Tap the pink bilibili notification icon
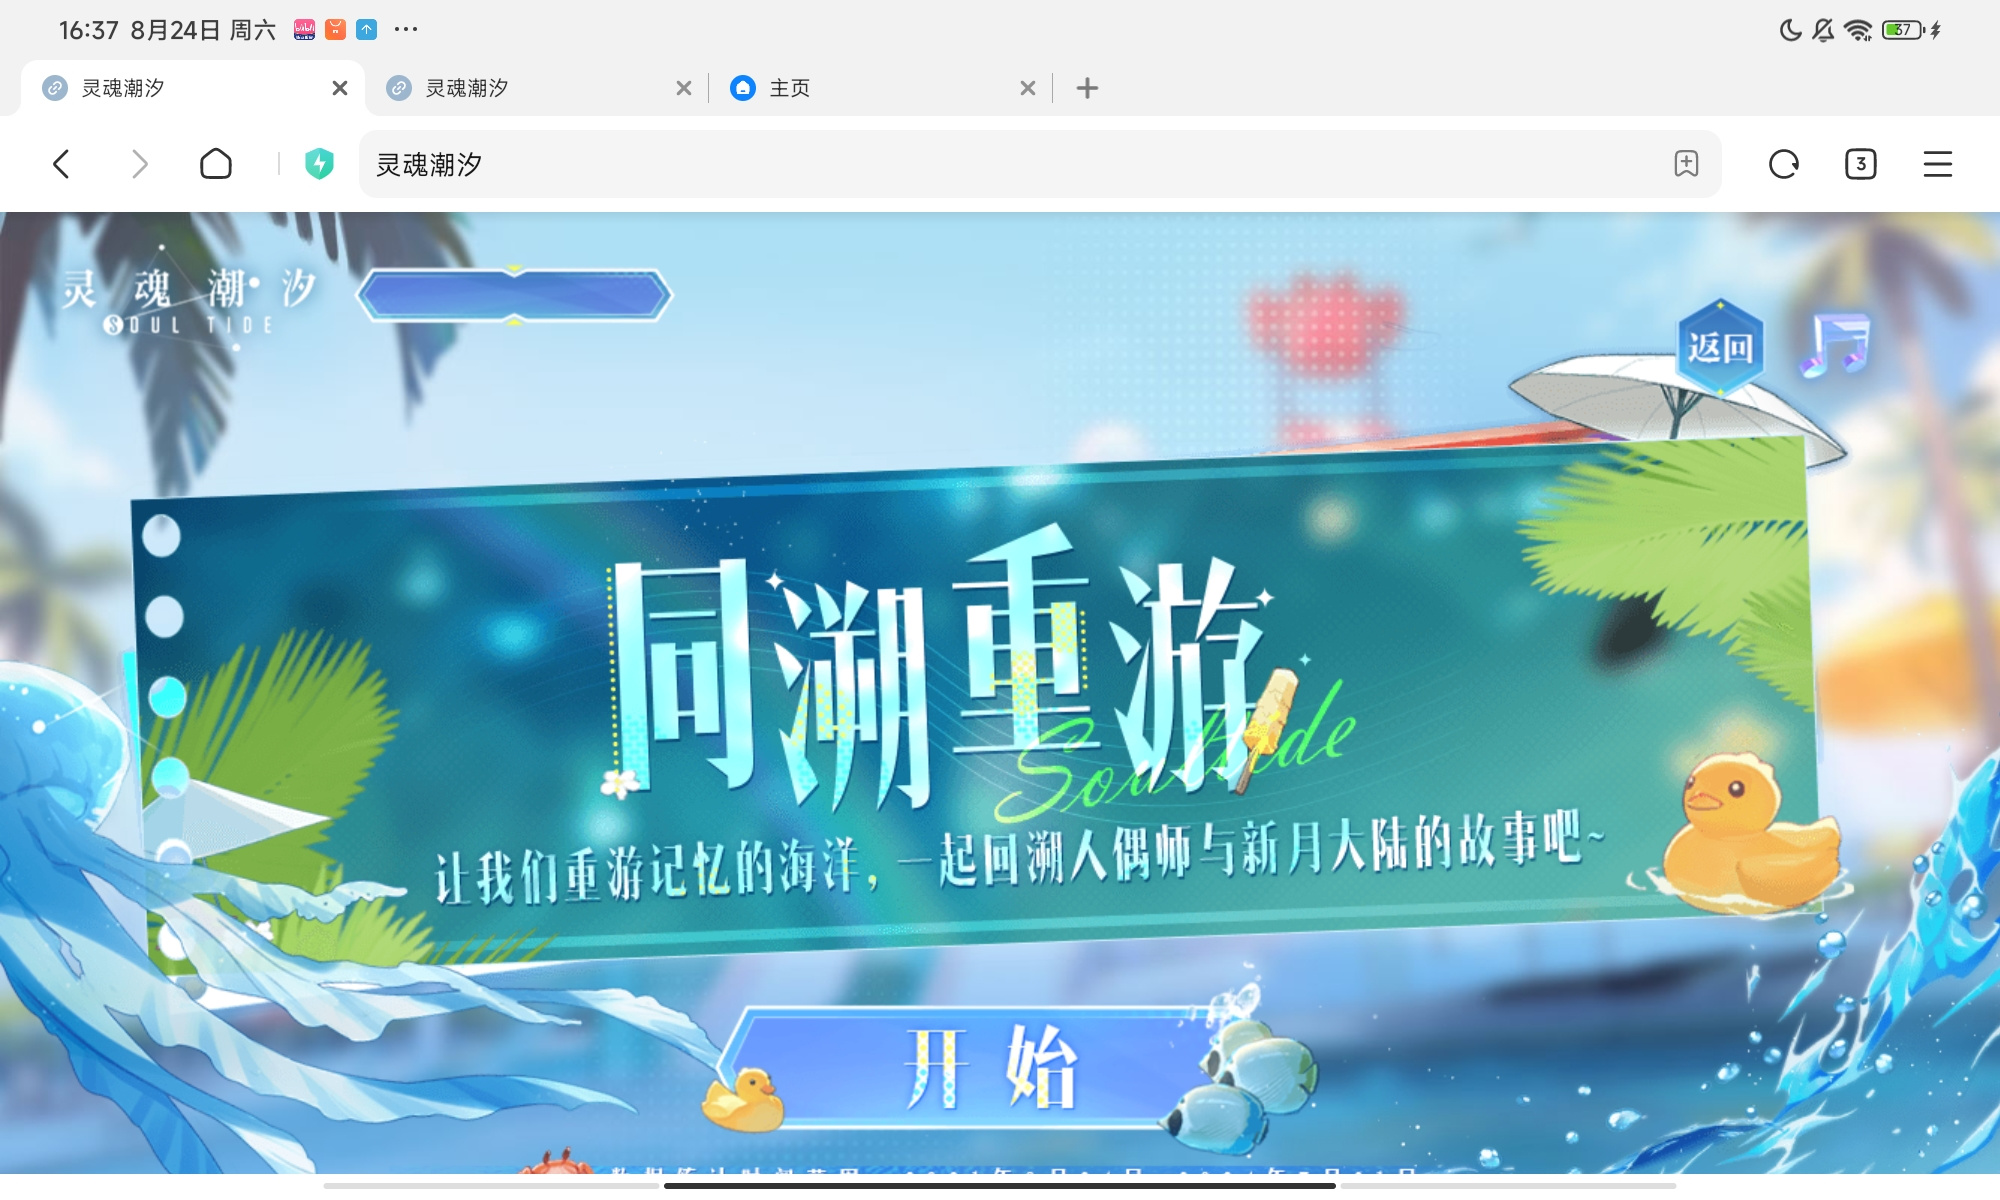2000x1200 pixels. click(x=304, y=29)
